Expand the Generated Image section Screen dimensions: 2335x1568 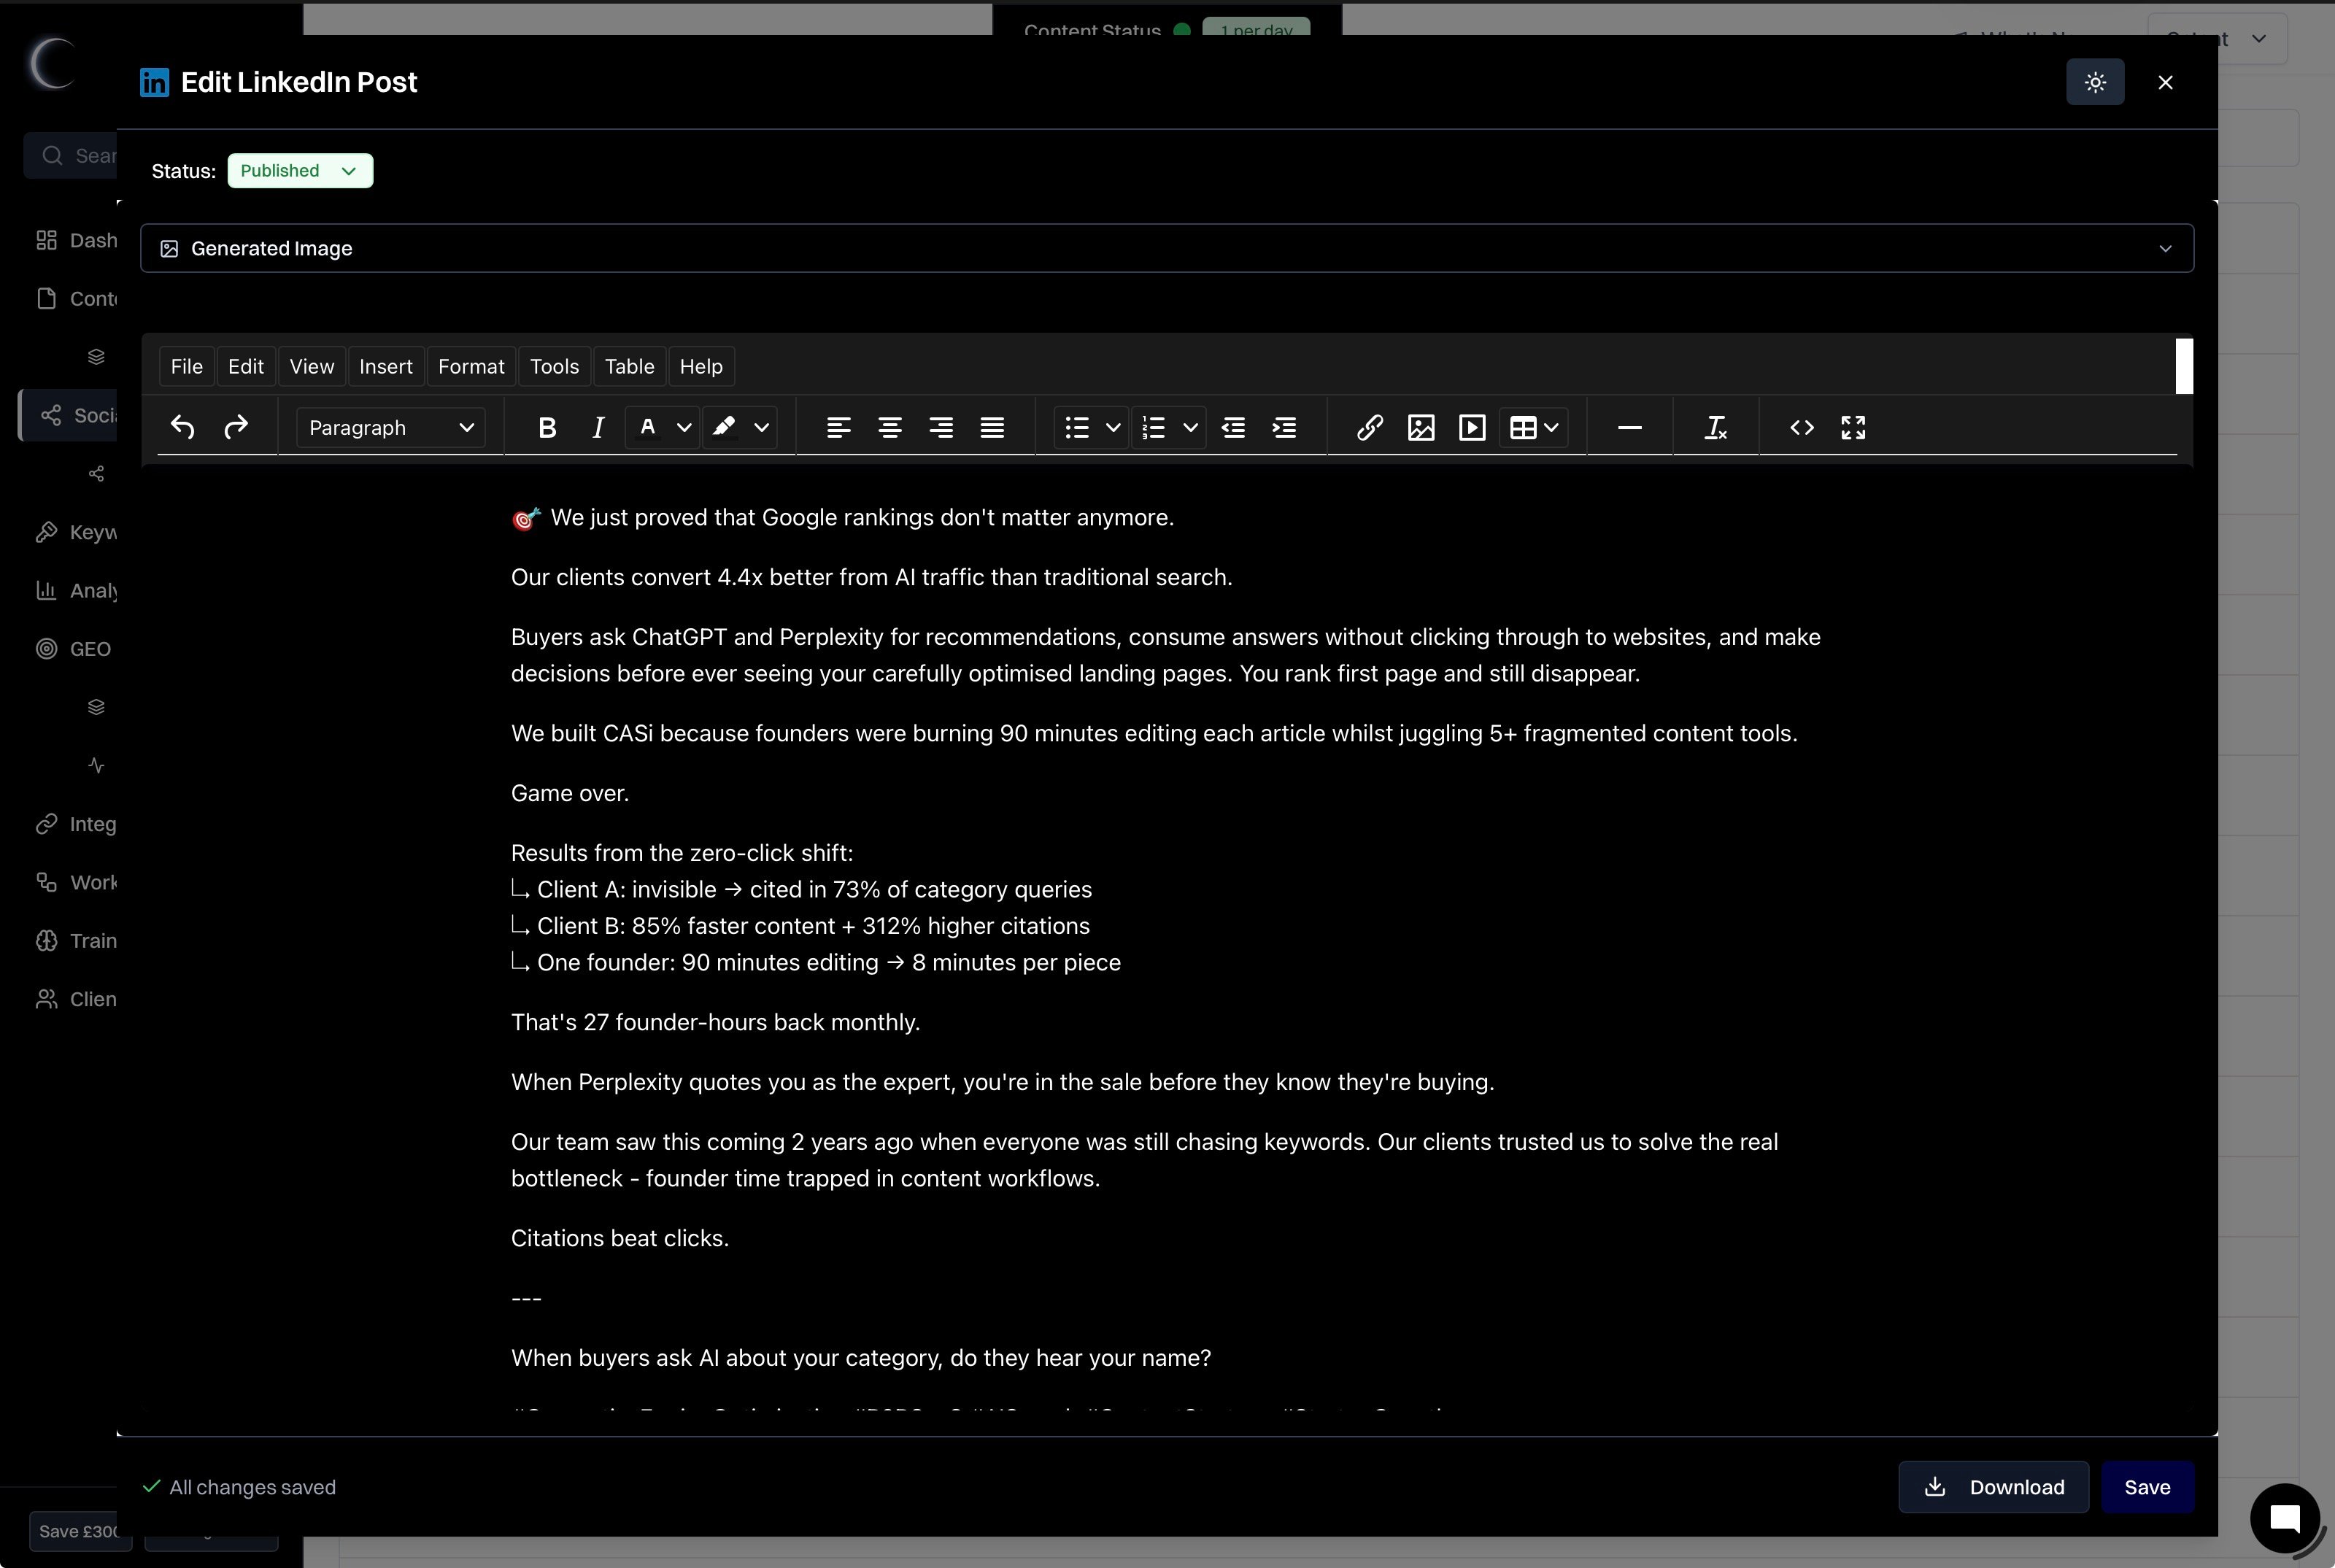pyautogui.click(x=1166, y=248)
